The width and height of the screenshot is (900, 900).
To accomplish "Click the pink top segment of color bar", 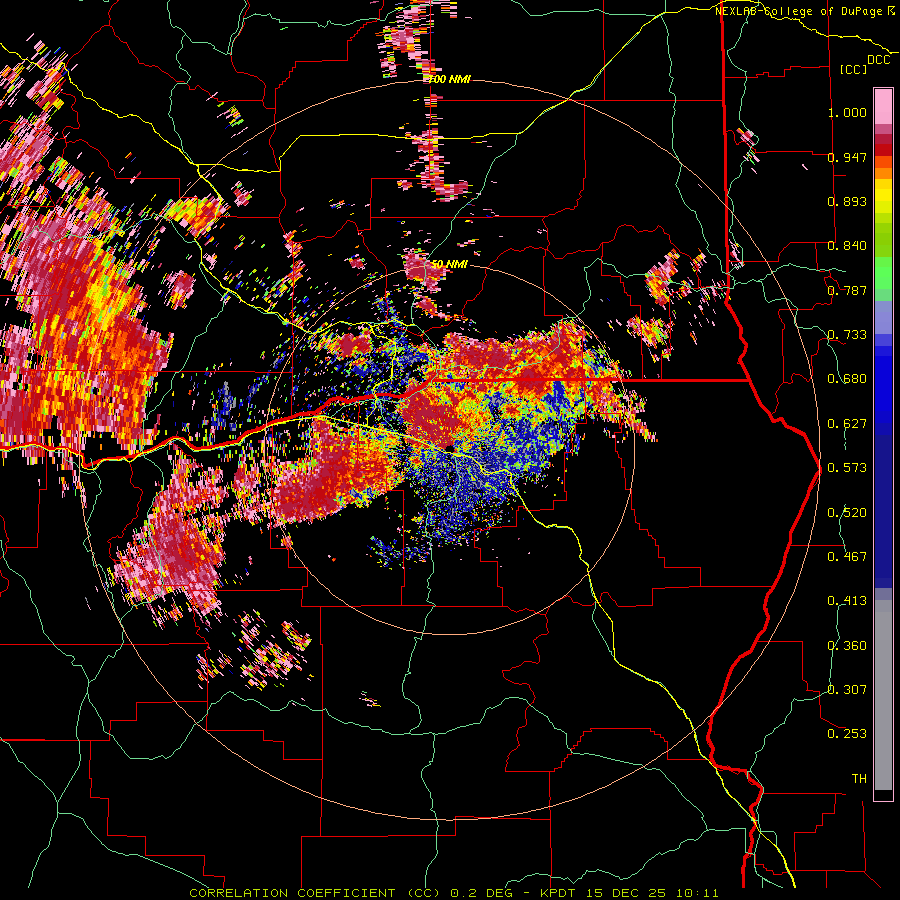I will coord(883,106).
